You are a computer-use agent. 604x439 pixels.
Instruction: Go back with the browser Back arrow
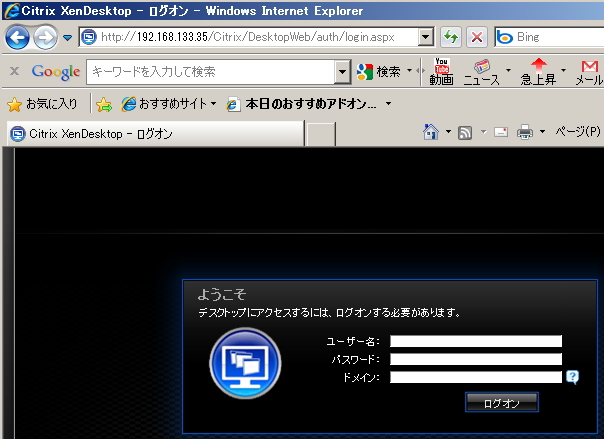(x=17, y=37)
